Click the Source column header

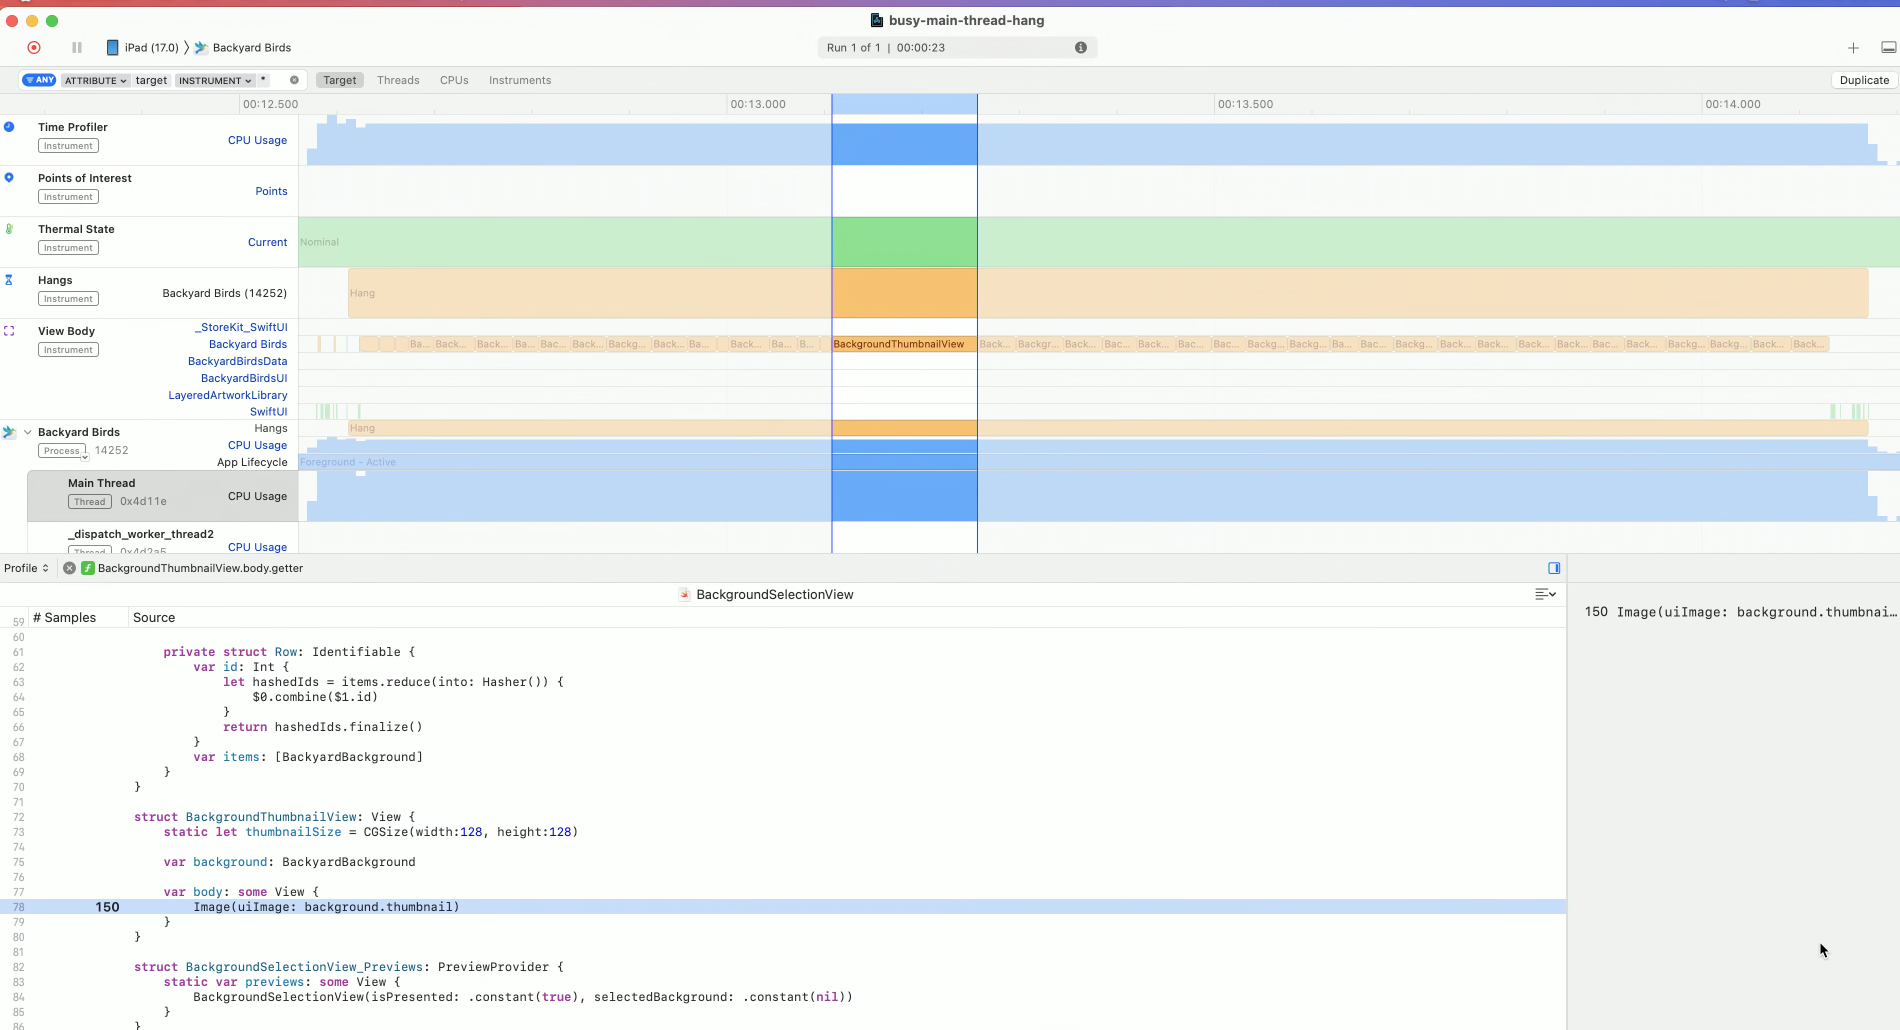154,617
